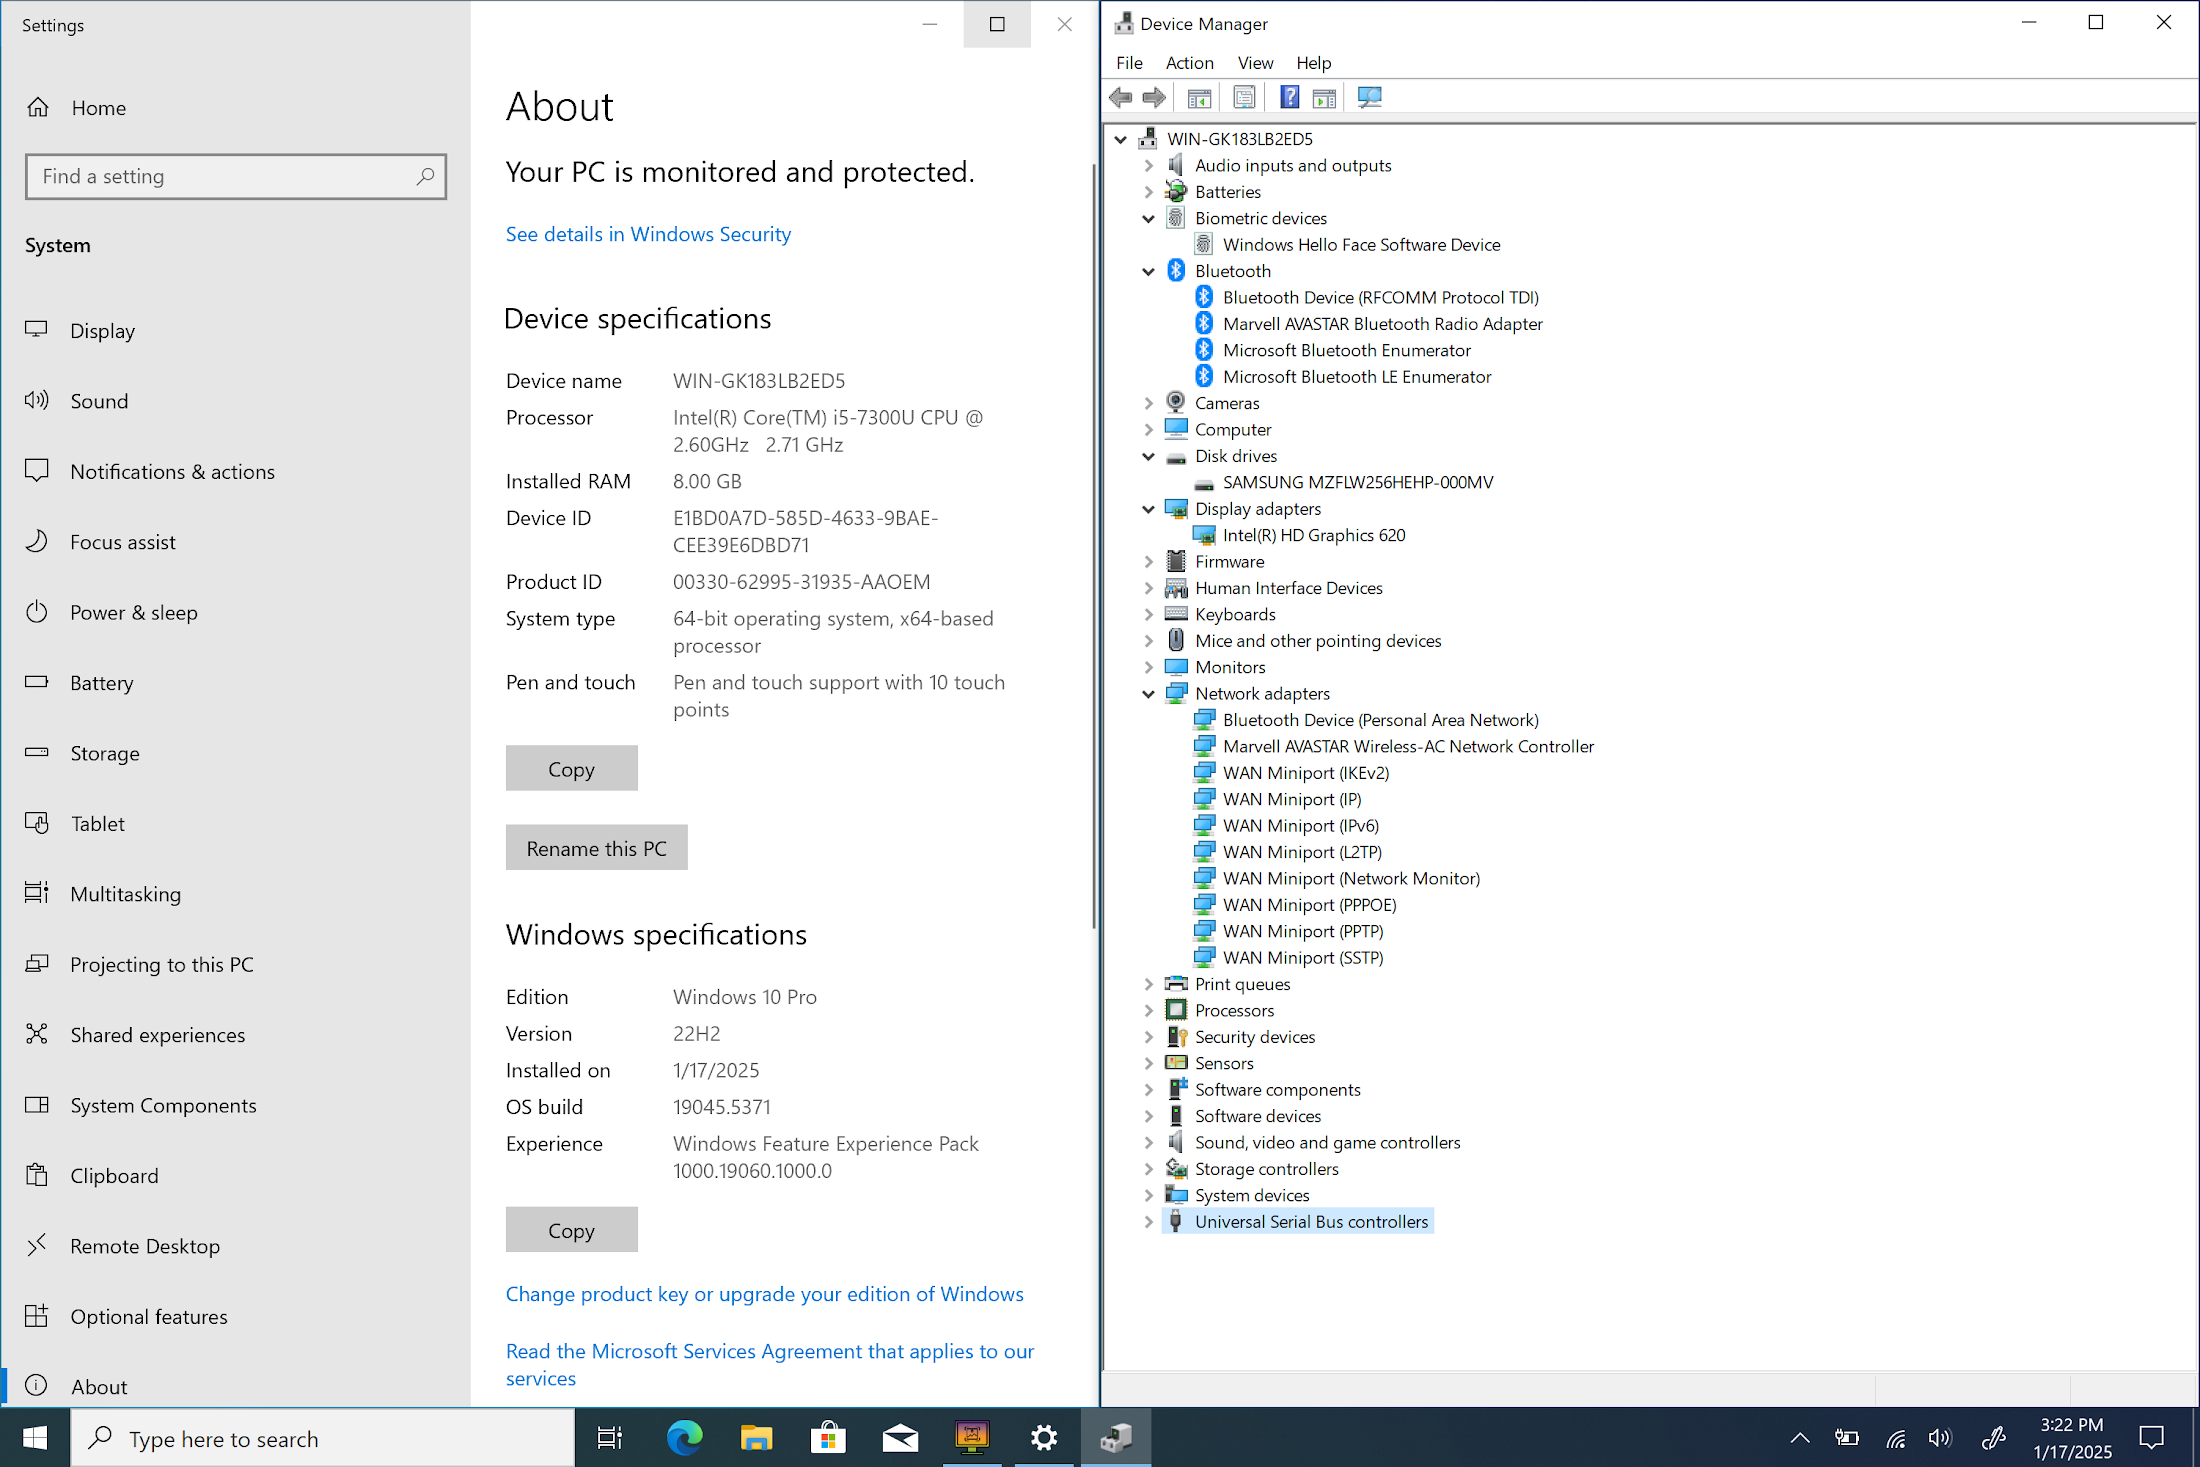Expand Audio inputs and outputs
The image size is (2200, 1467).
[1149, 166]
